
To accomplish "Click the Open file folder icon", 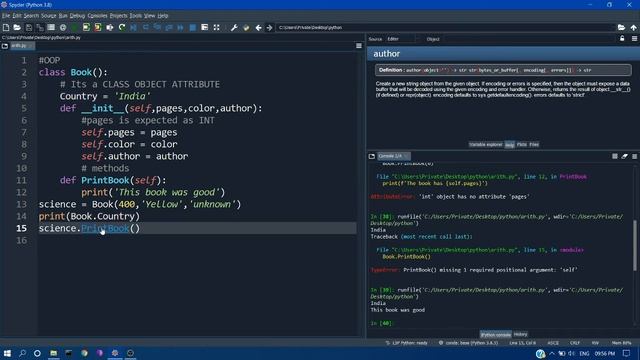I will (17, 27).
